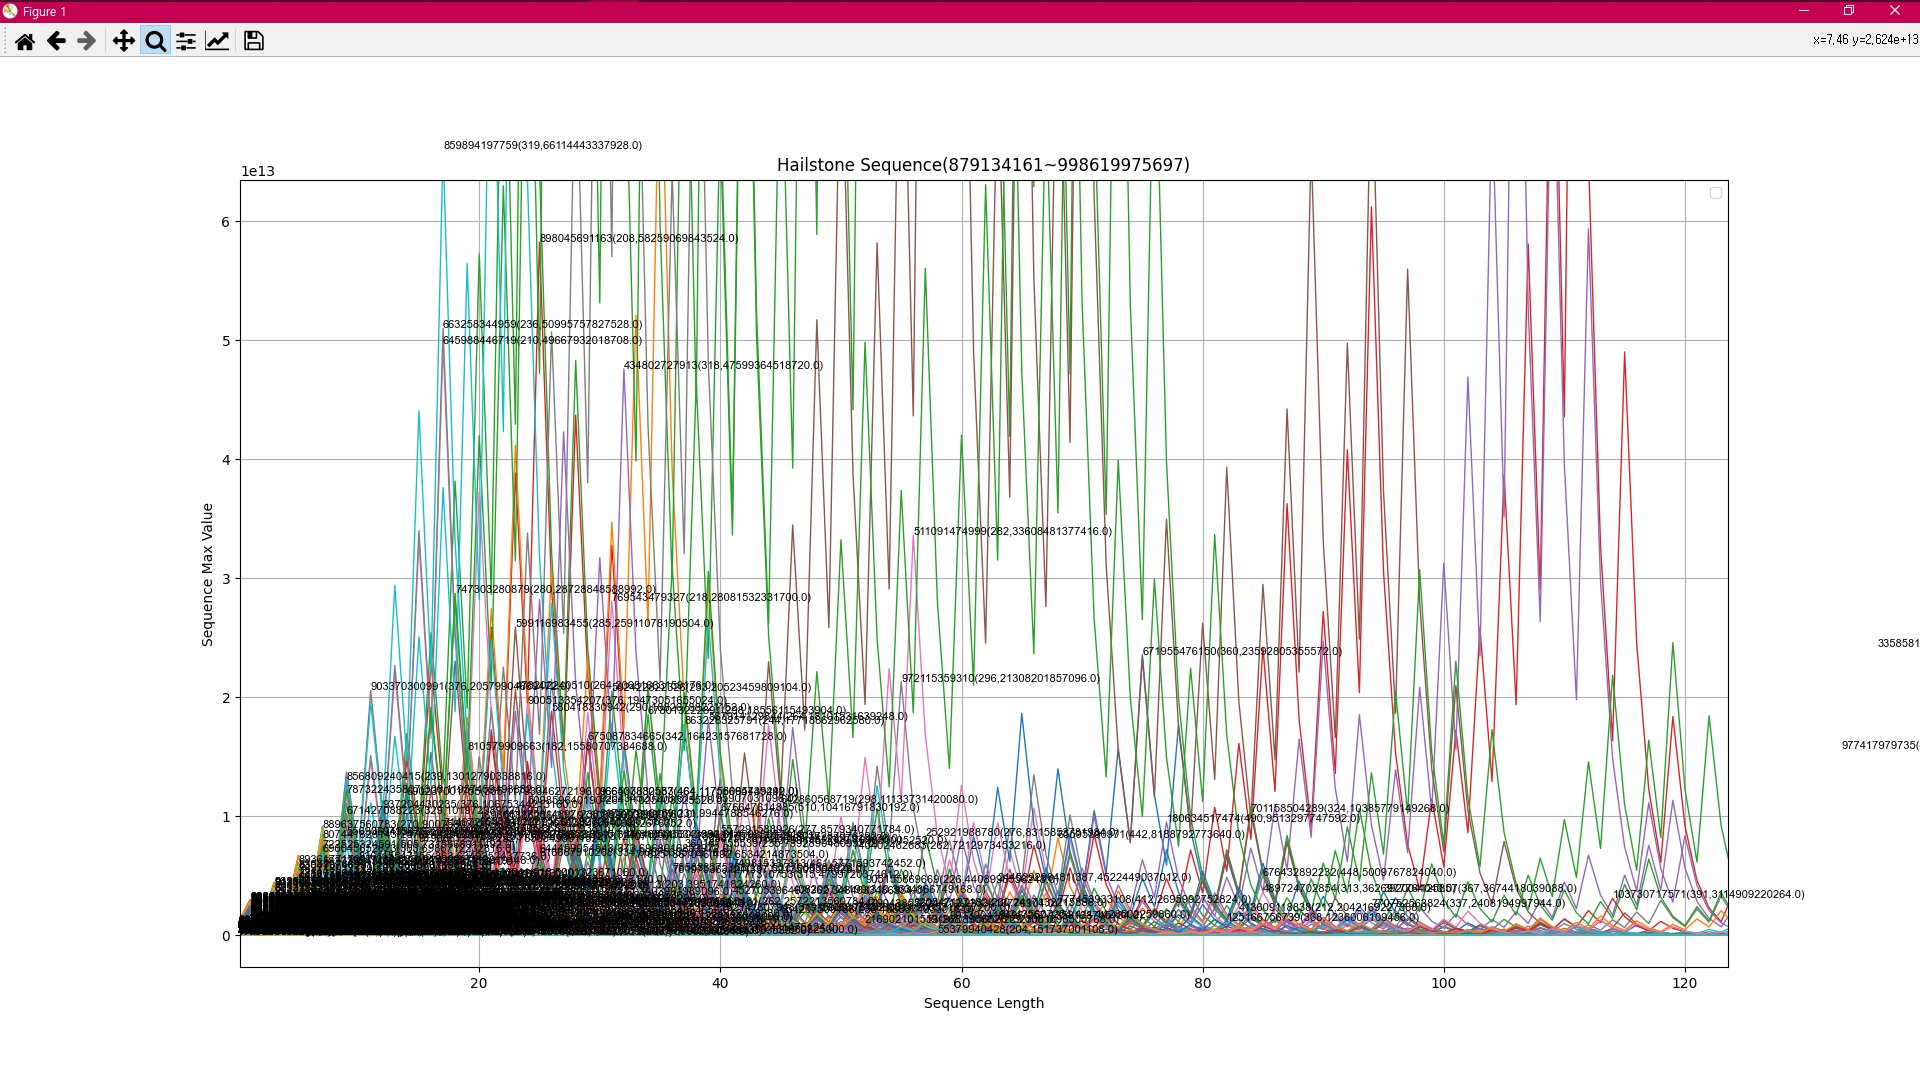Activate the Pan axes tool
This screenshot has width=1920, height=1080.
click(x=124, y=41)
